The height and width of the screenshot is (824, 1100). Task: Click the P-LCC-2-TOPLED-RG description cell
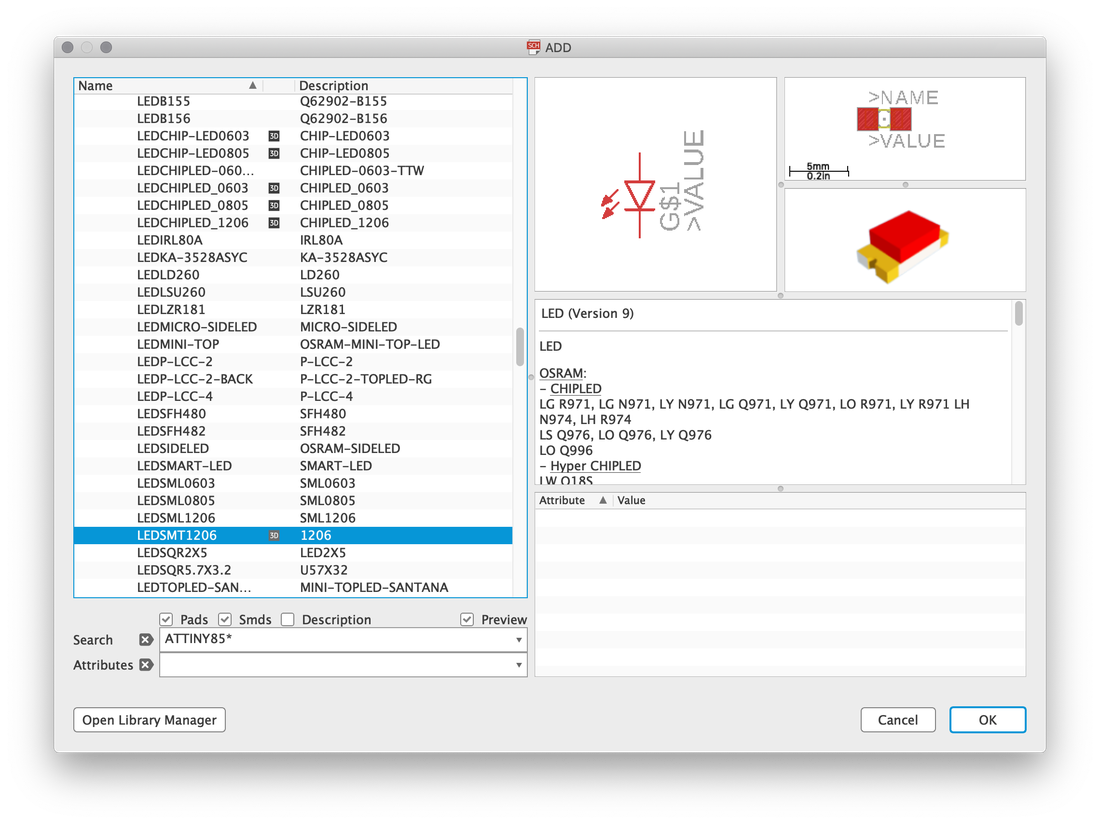click(x=365, y=379)
